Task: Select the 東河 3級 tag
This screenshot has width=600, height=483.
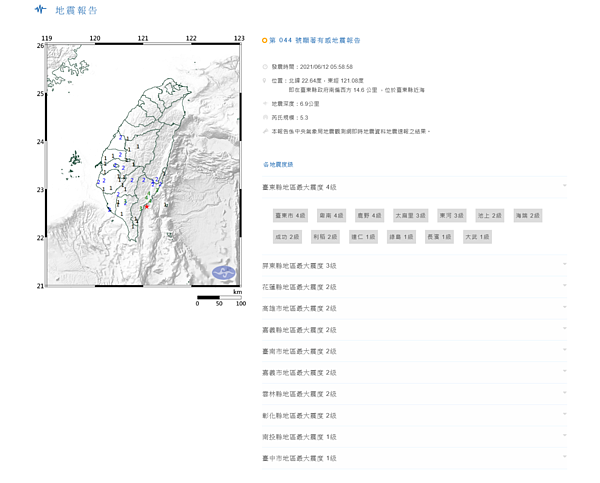Action: 452,215
